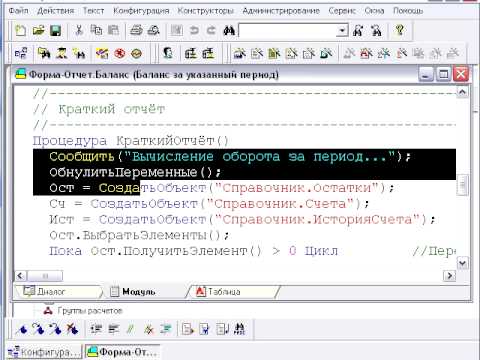Screen dimensions: 480x360
Task: Click the open folder icon in the toolbar
Action: tap(38, 31)
